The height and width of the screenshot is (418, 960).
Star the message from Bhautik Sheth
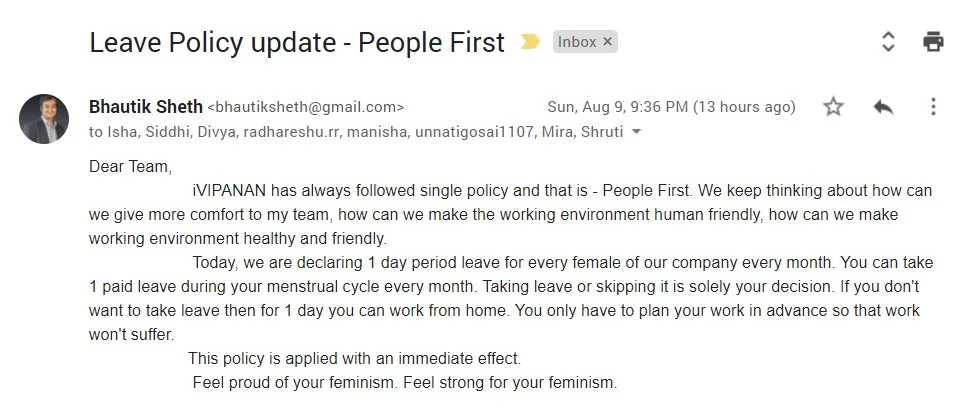tap(833, 107)
